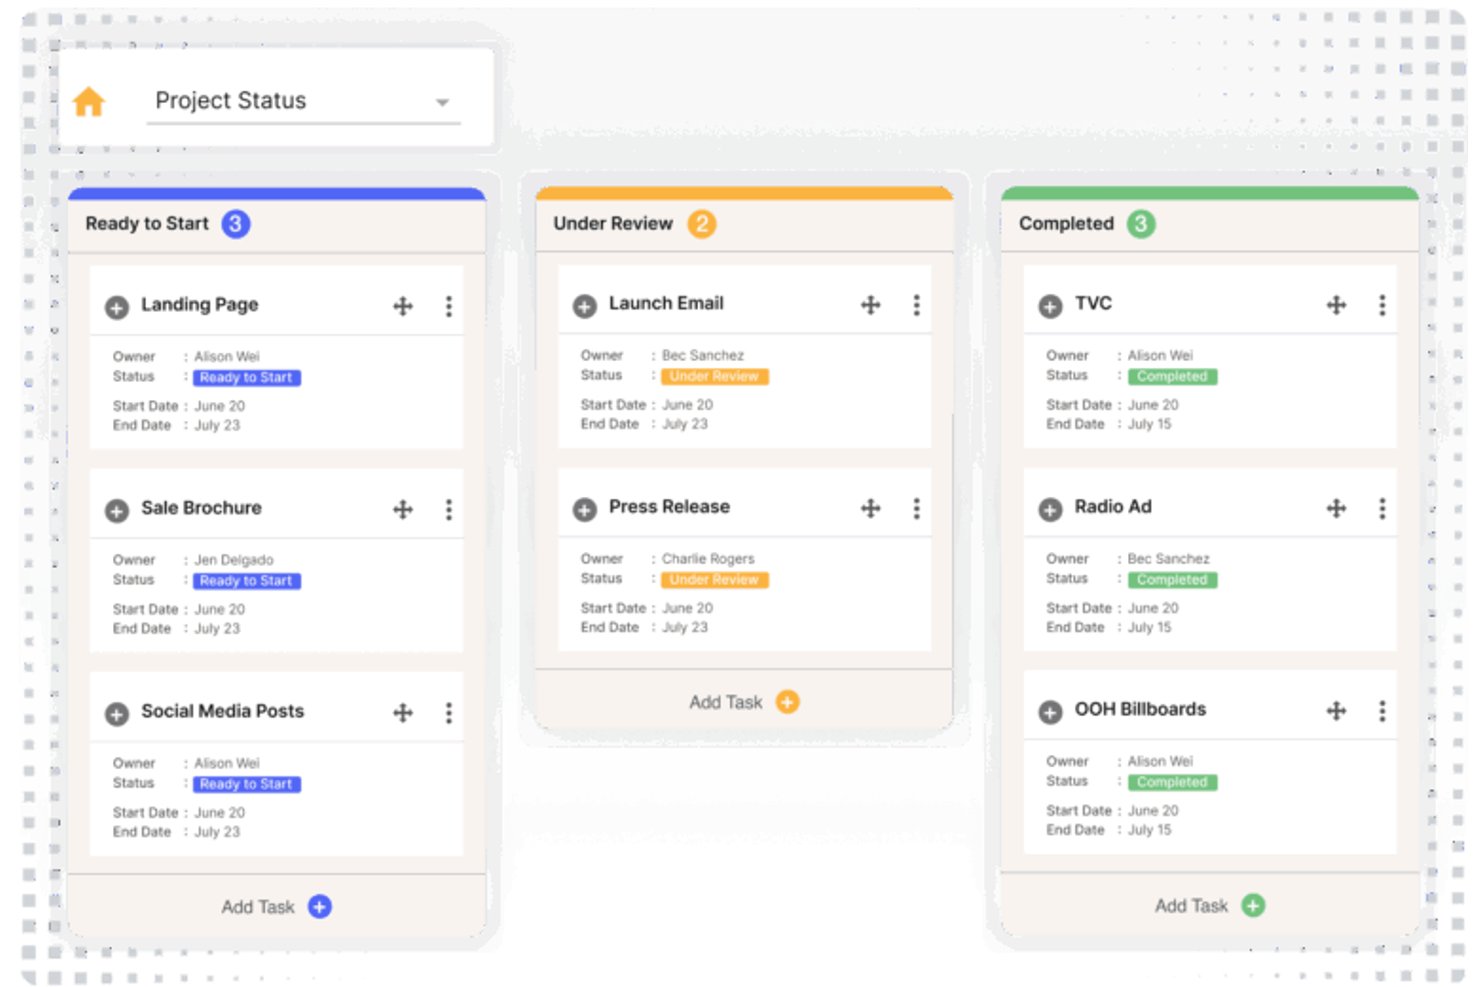This screenshot has width=1480, height=987.
Task: Click the Launch Email Under Review status tag
Action: 714,377
